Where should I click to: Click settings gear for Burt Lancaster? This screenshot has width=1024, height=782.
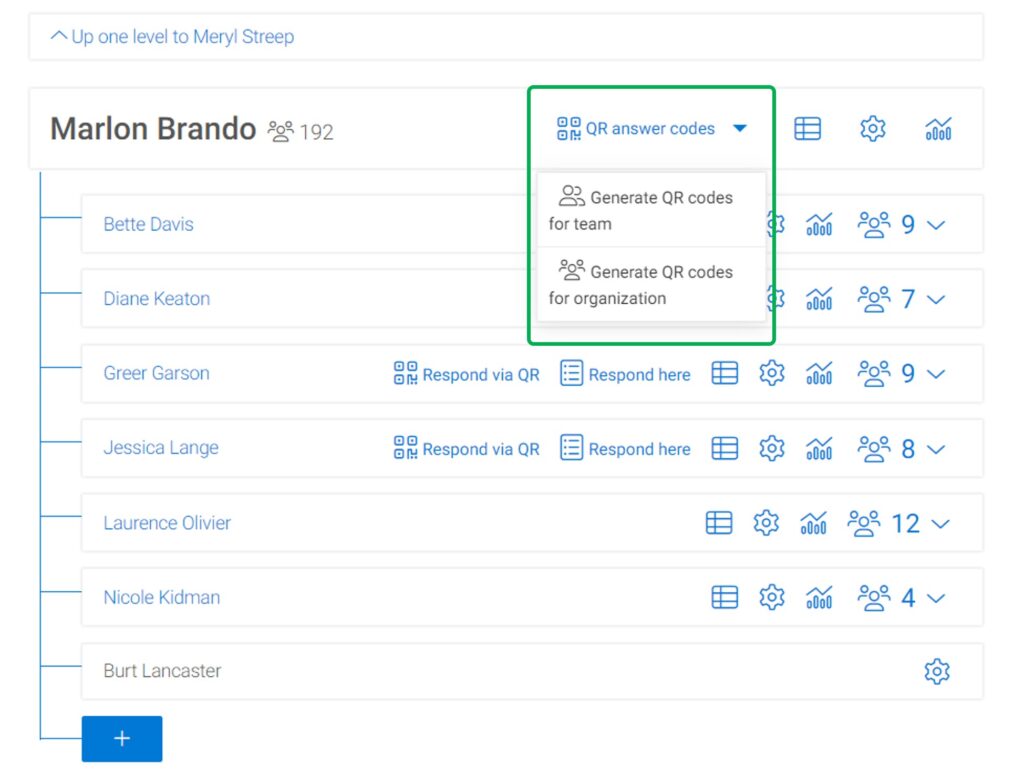pyautogui.click(x=936, y=672)
